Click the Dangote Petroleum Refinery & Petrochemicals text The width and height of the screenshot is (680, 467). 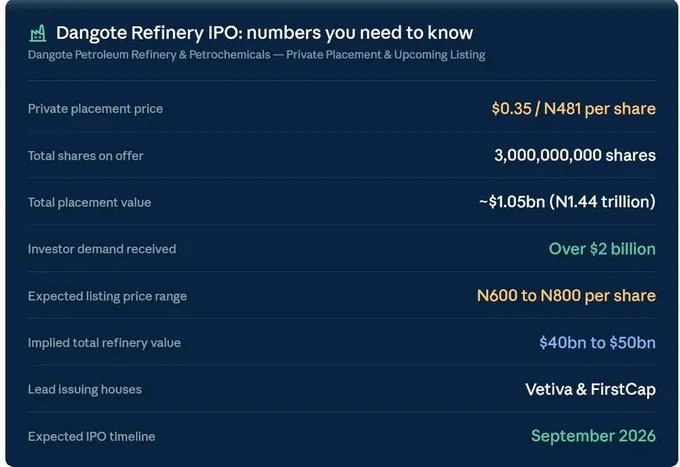149,55
